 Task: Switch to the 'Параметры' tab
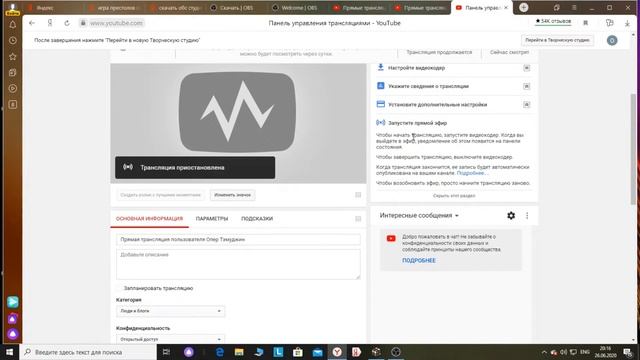pos(212,219)
